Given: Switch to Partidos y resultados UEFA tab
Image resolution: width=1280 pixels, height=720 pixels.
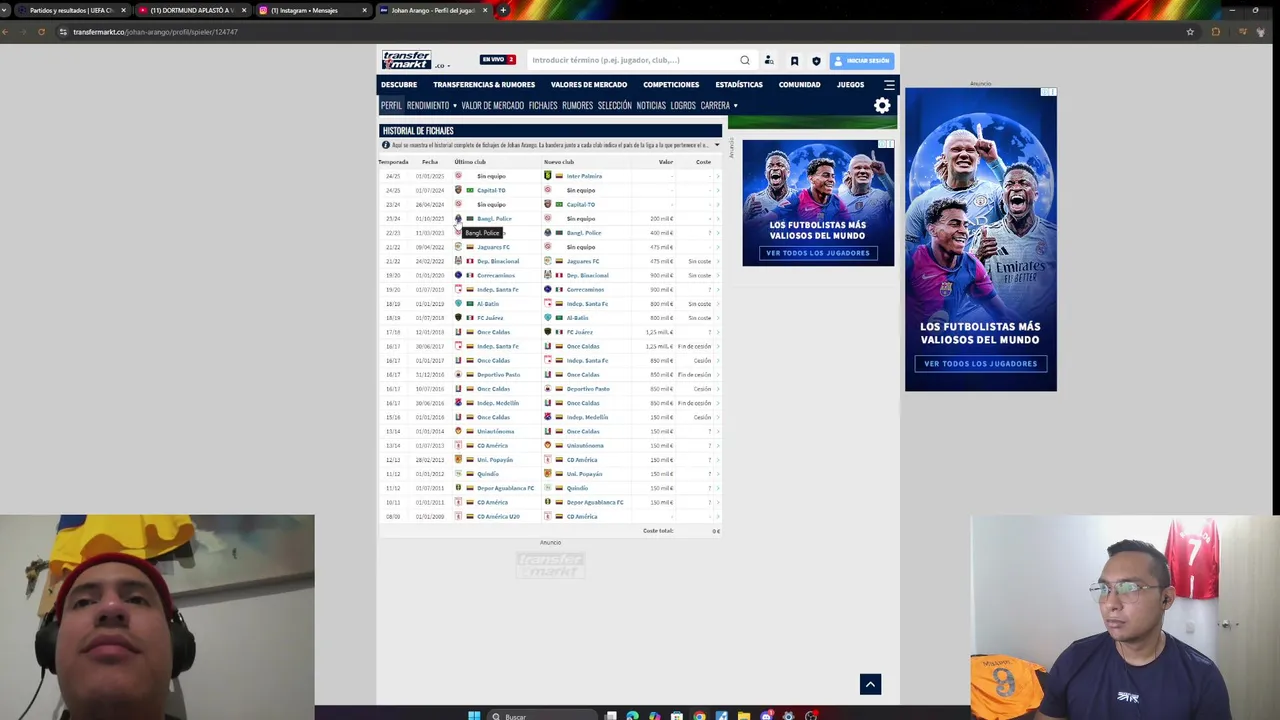Looking at the screenshot, I should pos(70,10).
